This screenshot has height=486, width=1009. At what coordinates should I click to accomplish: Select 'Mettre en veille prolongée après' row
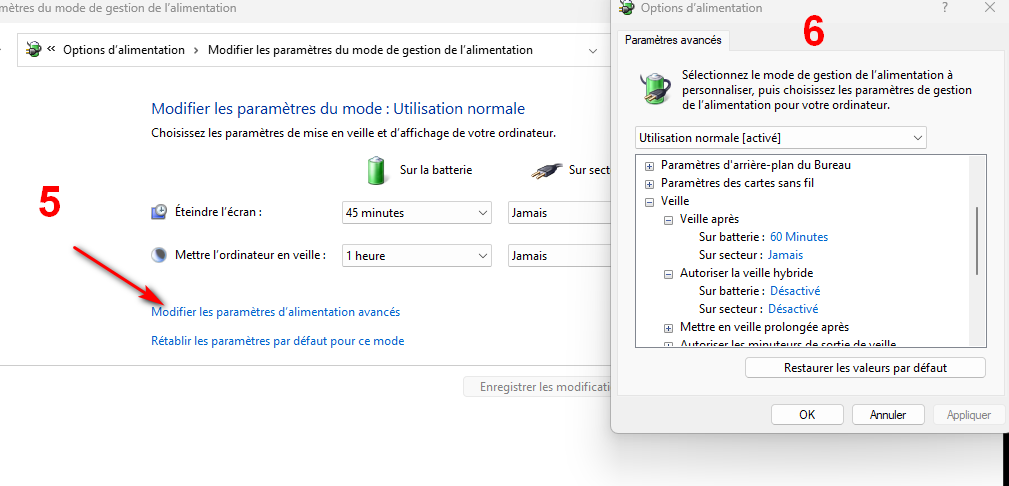[764, 327]
